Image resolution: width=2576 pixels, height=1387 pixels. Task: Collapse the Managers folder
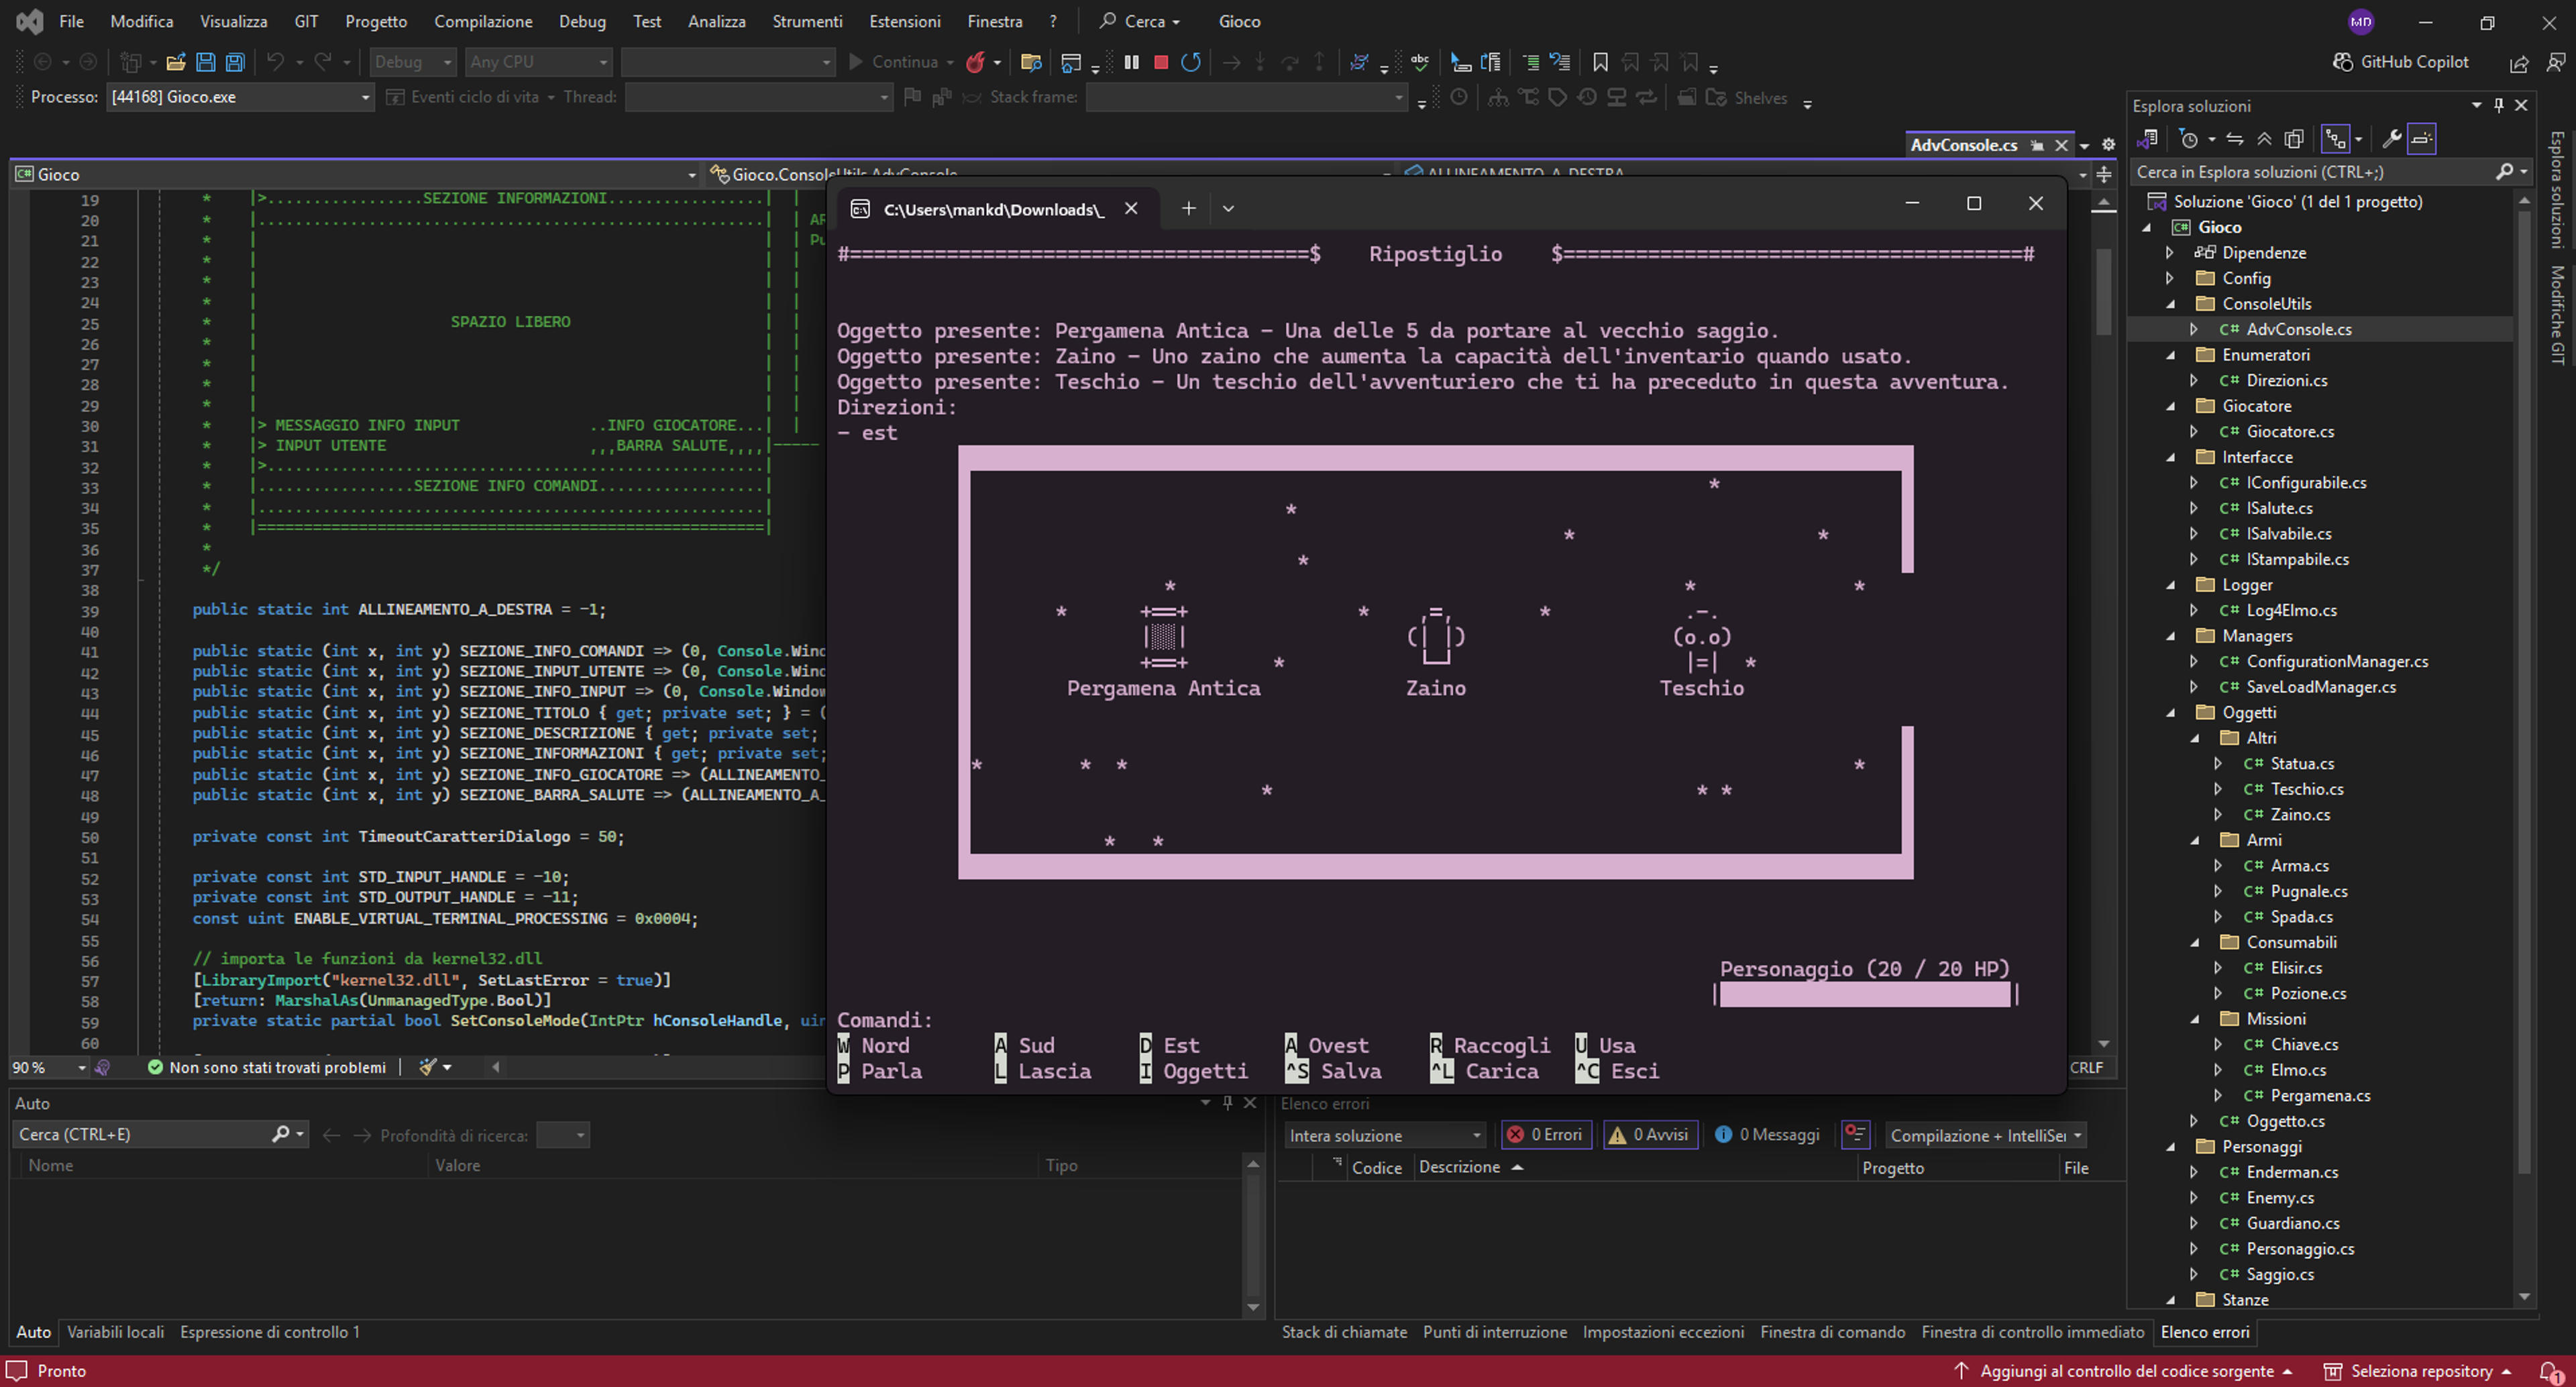pyautogui.click(x=2169, y=636)
